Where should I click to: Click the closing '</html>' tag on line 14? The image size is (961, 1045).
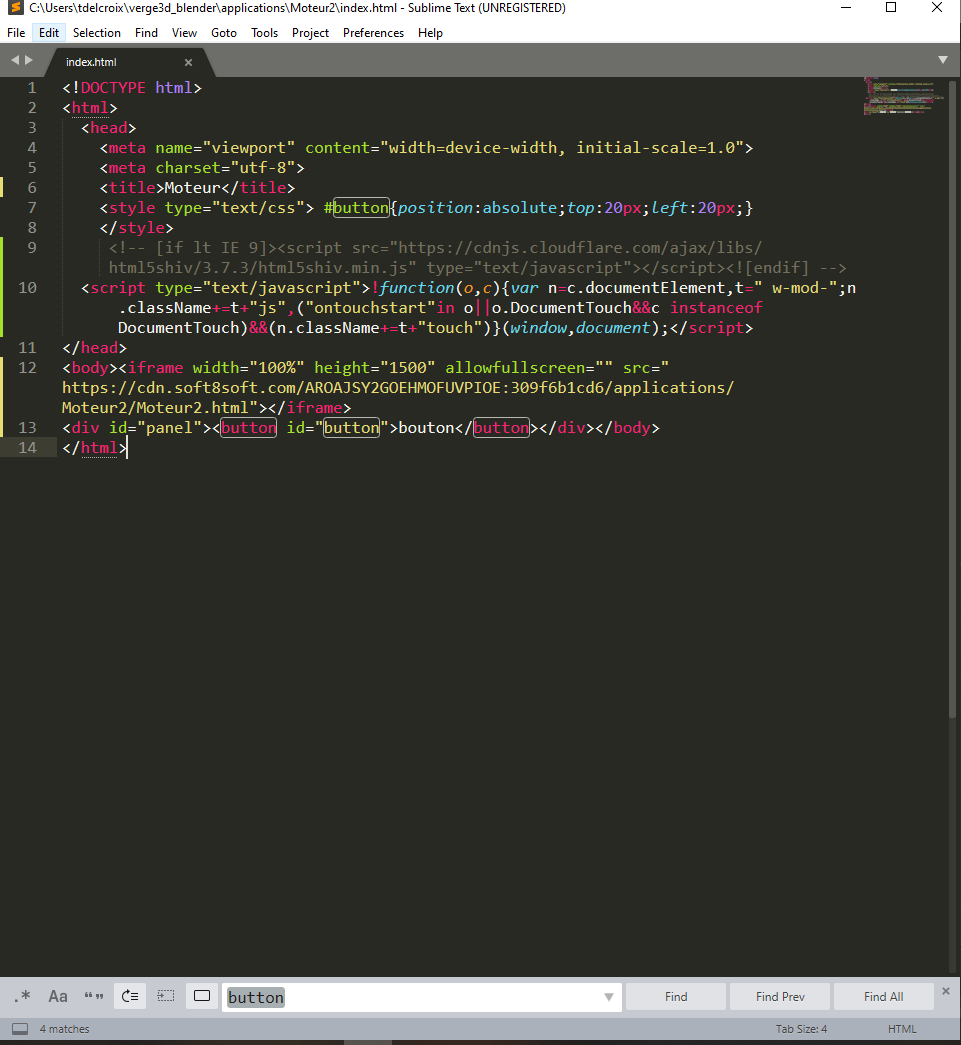pos(94,448)
